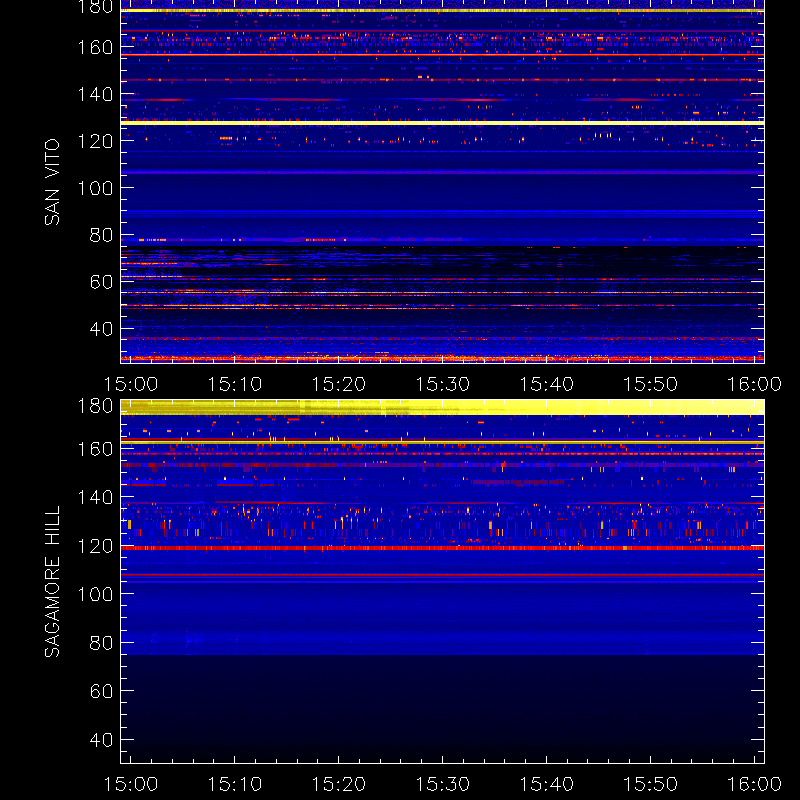Select the 60 label on SAN VITO axis
The height and width of the screenshot is (800, 800).
click(x=101, y=282)
